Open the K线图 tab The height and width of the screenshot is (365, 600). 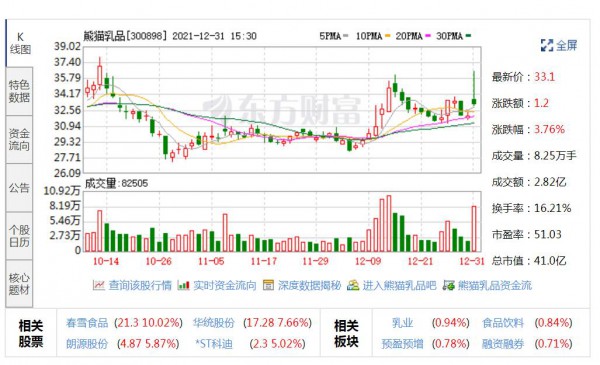point(20,43)
